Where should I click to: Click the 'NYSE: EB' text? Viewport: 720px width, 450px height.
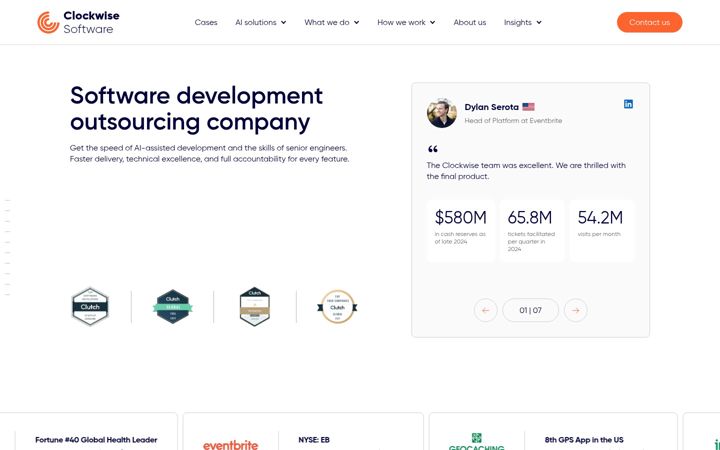[314, 440]
